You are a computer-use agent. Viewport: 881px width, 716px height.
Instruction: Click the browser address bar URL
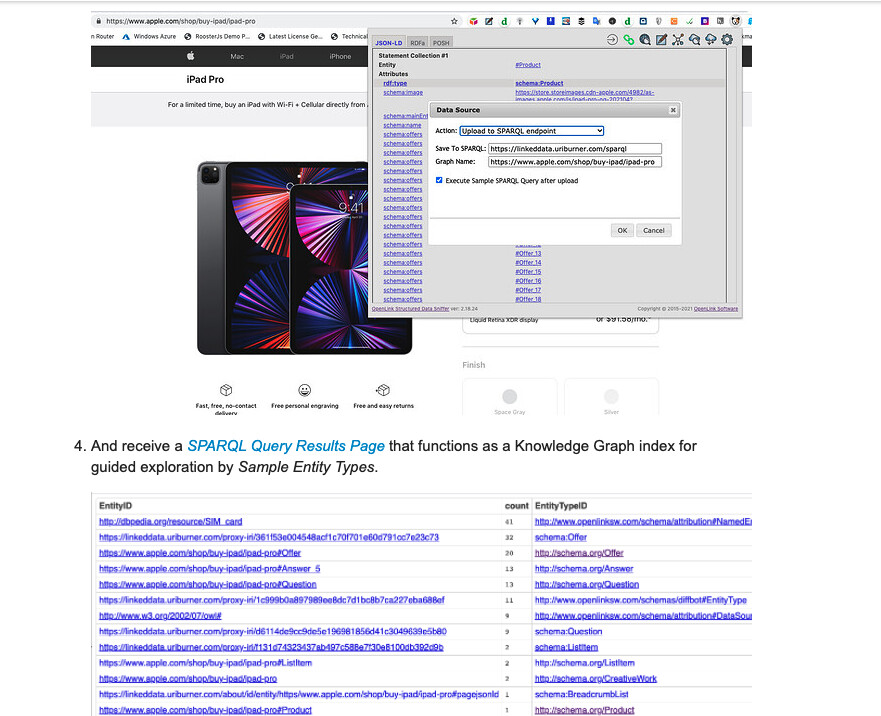pos(181,21)
